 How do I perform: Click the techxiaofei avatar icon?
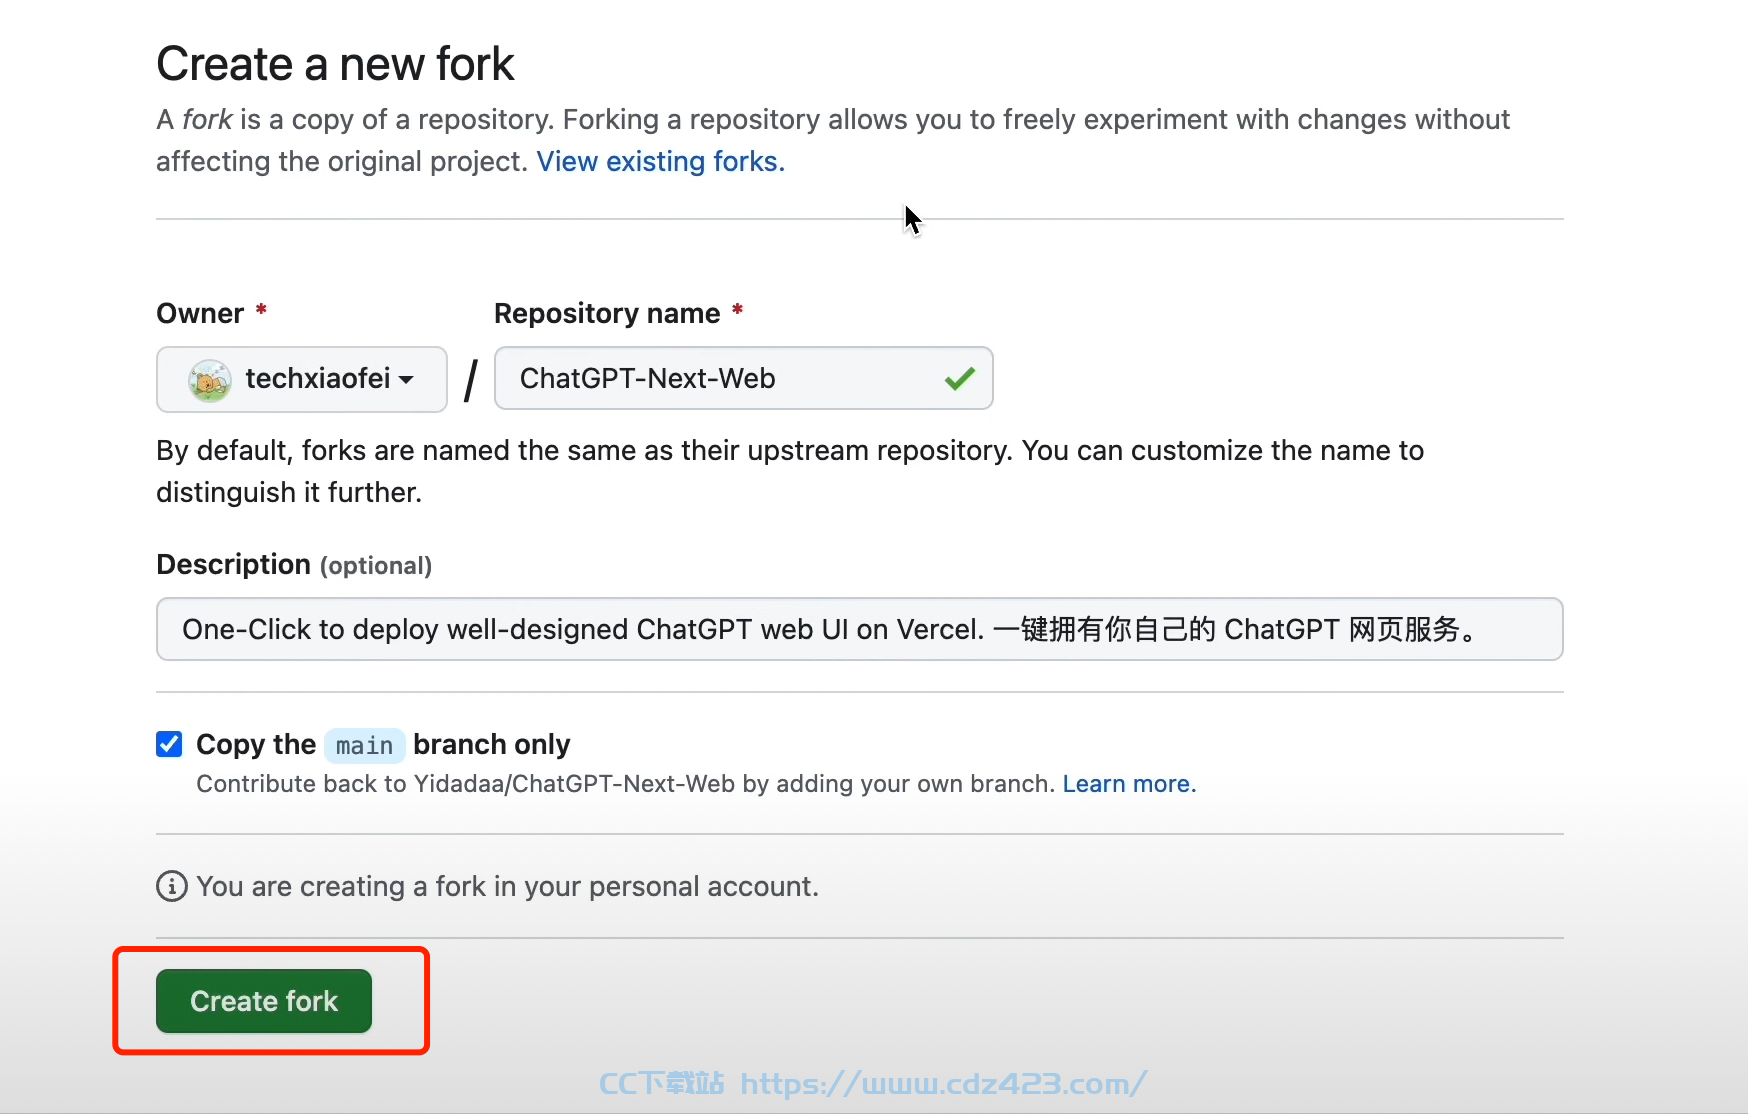[x=210, y=380]
